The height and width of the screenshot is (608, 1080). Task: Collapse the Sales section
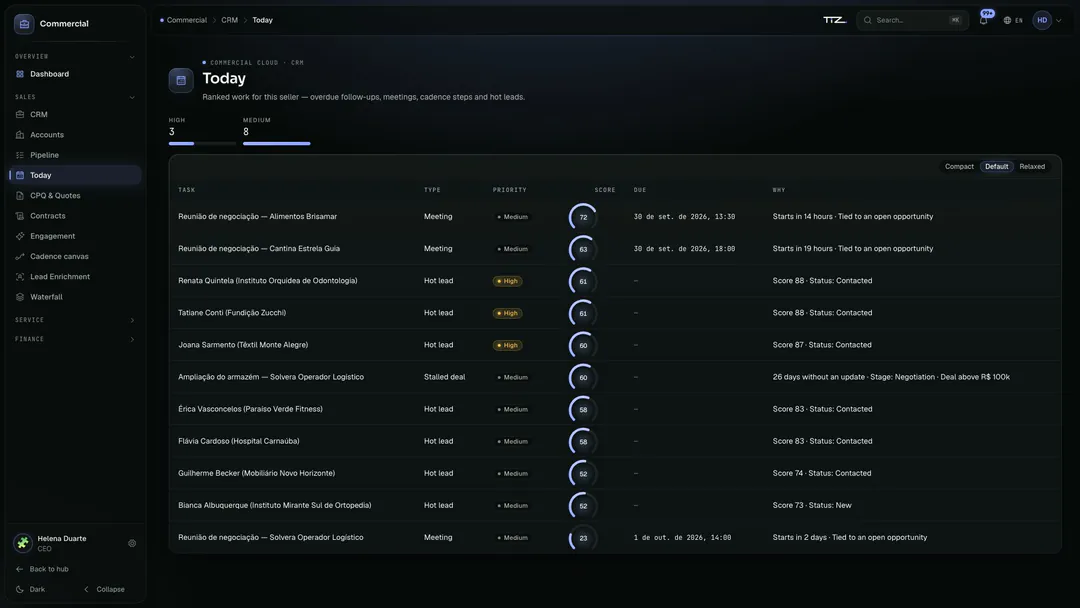132,97
